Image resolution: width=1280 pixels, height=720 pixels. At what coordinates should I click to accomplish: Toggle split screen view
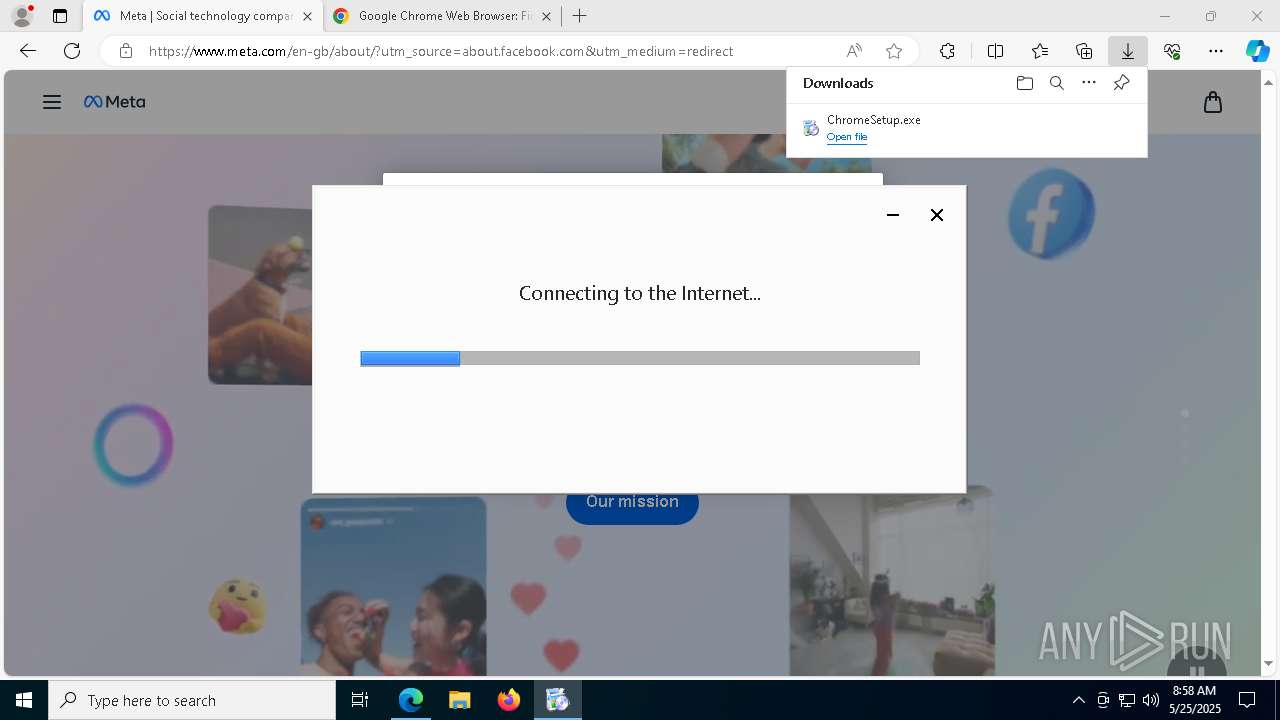tap(996, 51)
